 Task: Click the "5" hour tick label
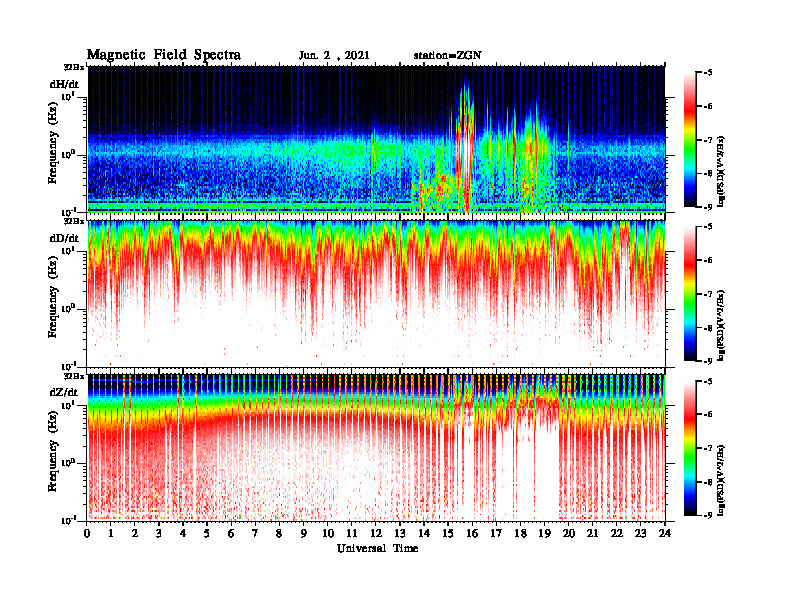(x=207, y=533)
